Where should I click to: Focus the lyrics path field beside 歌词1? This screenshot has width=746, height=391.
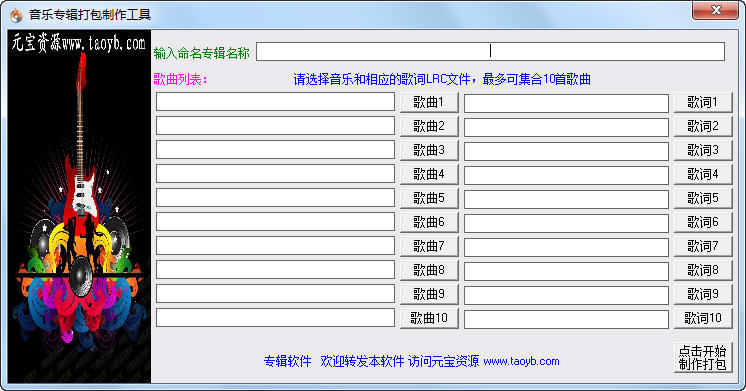click(566, 103)
